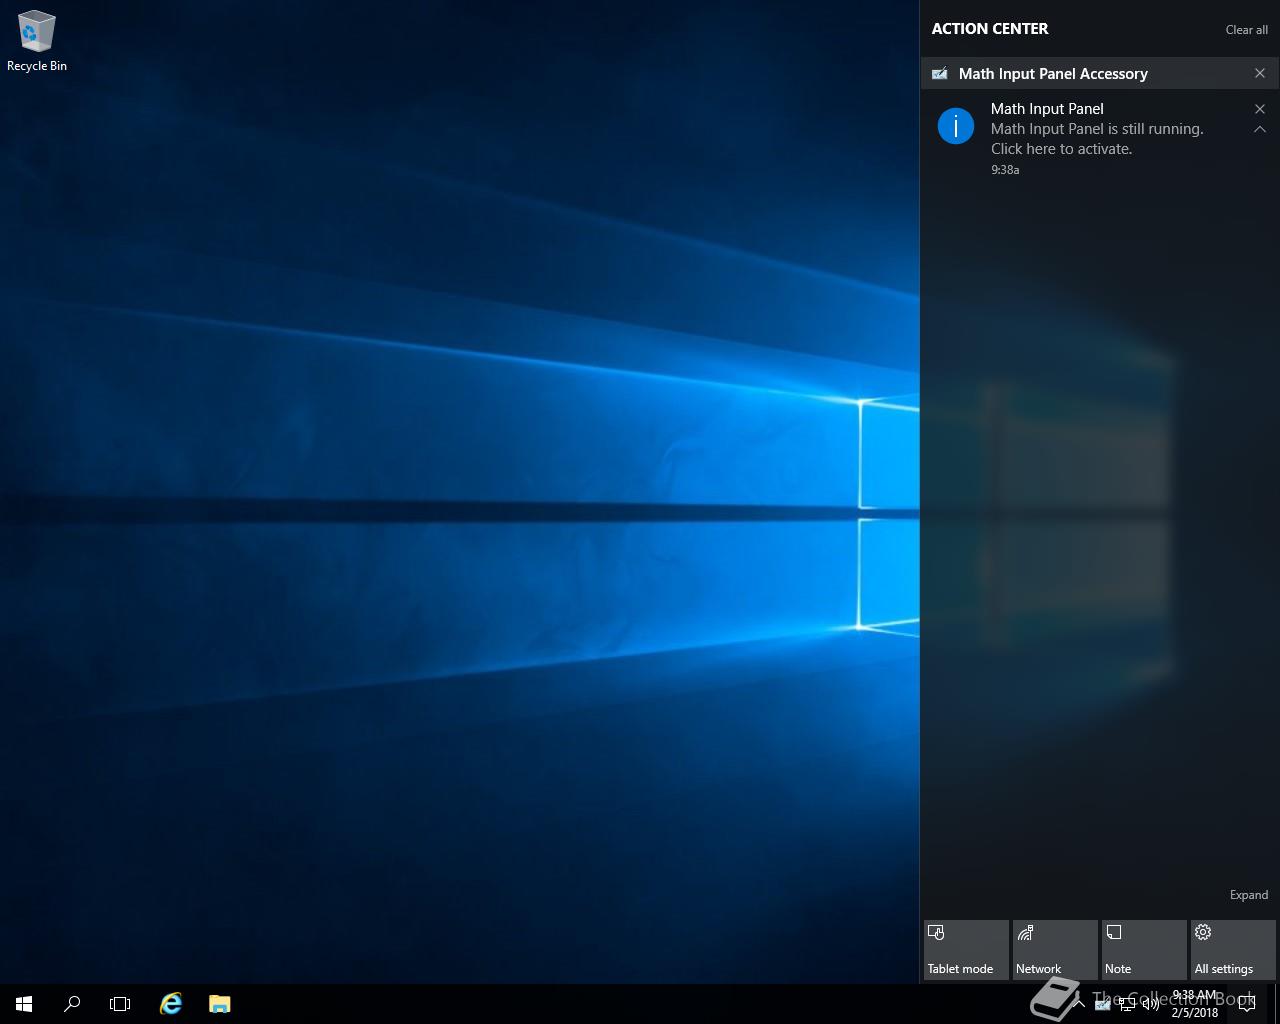Open Task View from the taskbar
Viewport: 1280px width, 1024px height.
[120, 1004]
